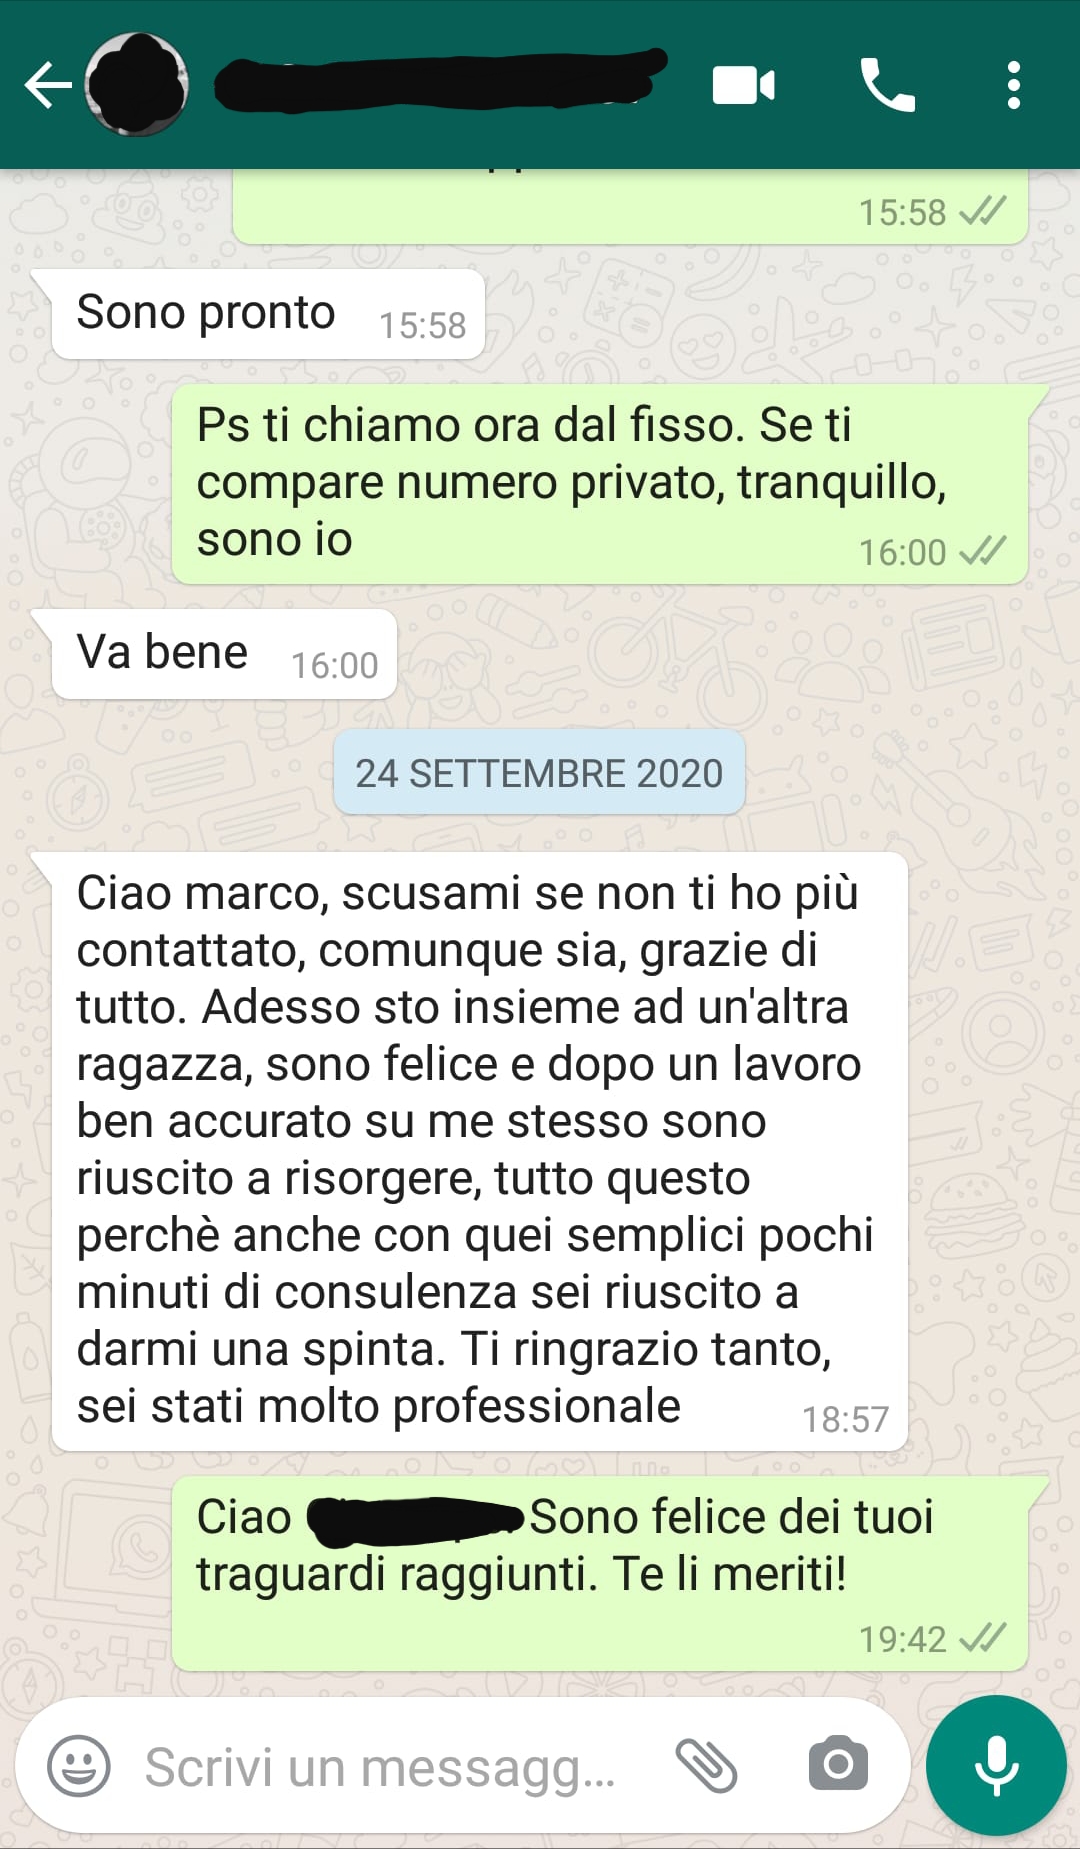Screen dimensions: 1080x1849
Task: Open the emoji picker
Action: (x=79, y=1765)
